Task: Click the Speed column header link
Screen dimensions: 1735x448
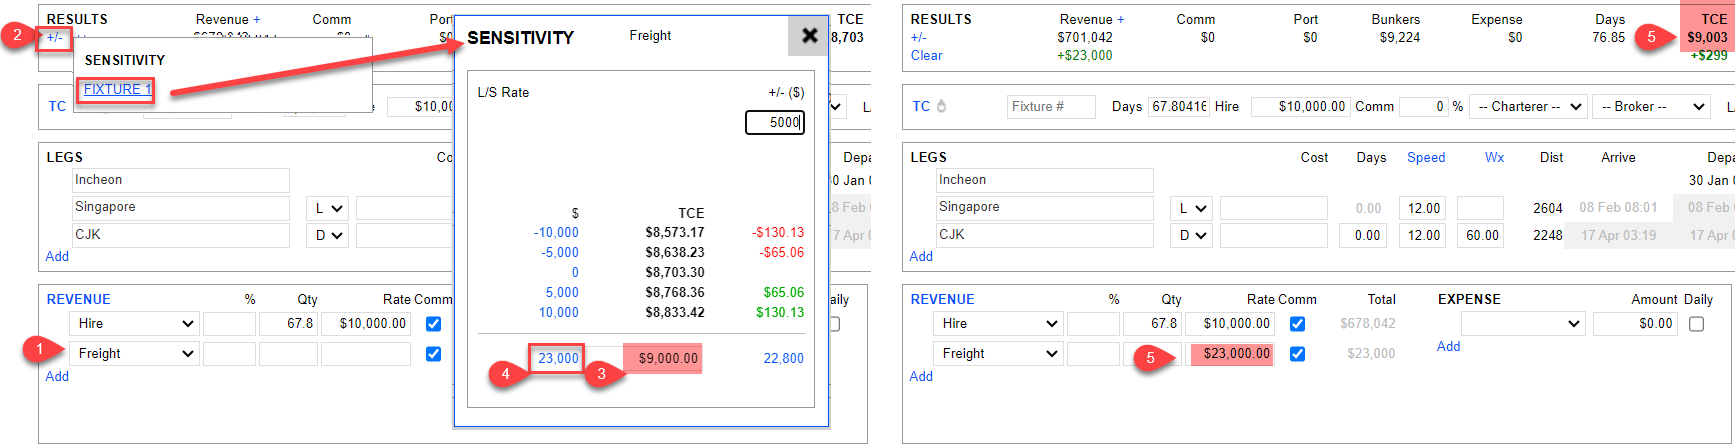Action: pyautogui.click(x=1425, y=157)
